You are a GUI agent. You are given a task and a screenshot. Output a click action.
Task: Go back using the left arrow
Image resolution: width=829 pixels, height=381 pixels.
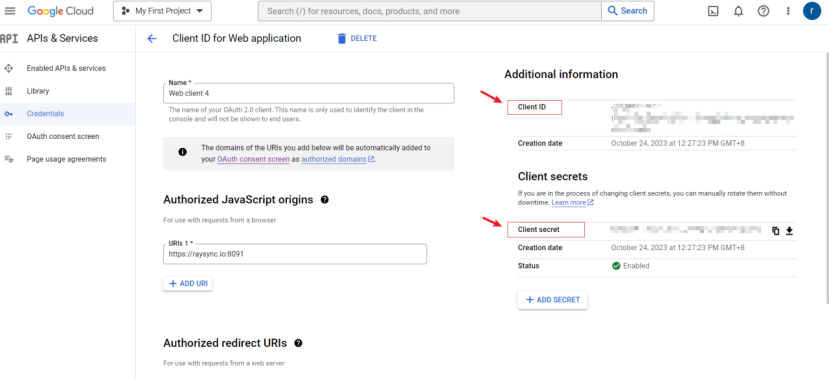point(152,39)
